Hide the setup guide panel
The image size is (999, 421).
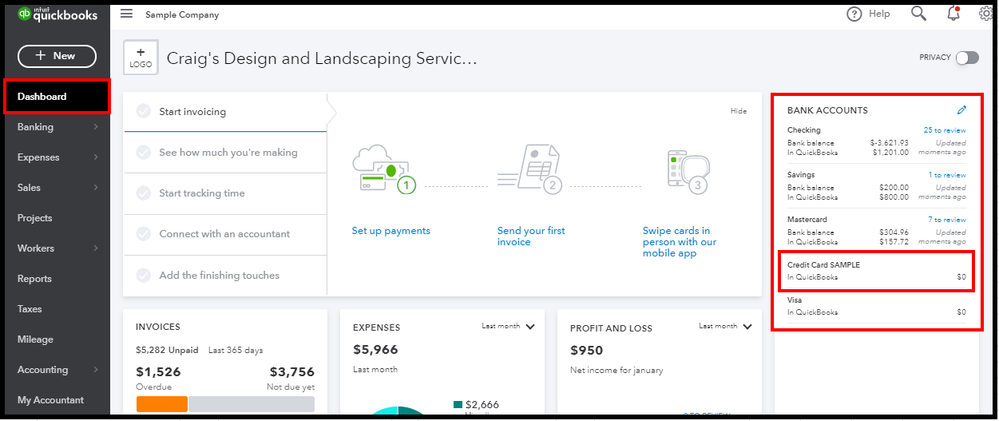738,111
